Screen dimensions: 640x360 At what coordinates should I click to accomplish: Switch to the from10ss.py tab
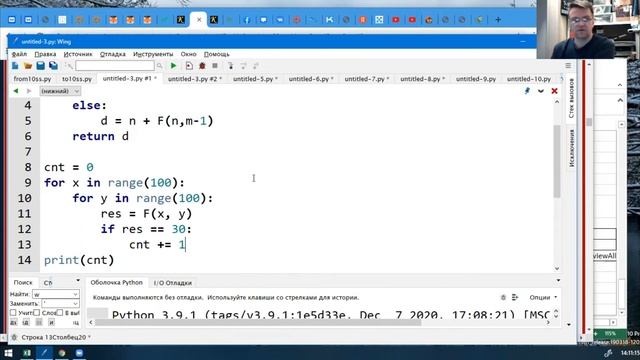click(32, 79)
